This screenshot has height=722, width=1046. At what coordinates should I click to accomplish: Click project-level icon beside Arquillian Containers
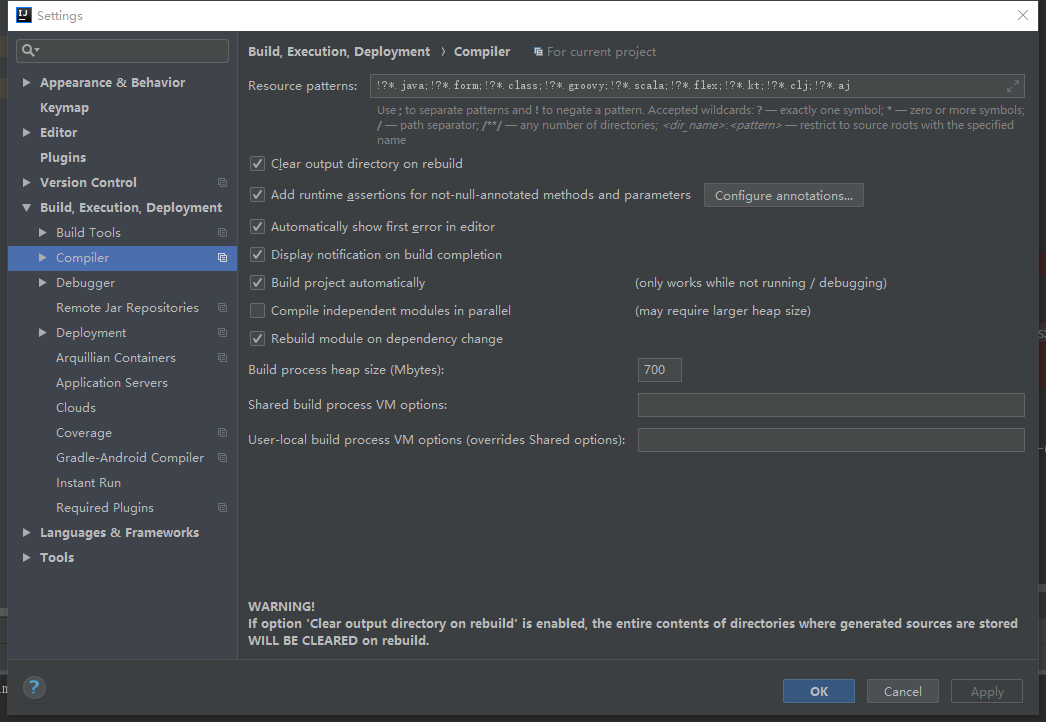[222, 358]
